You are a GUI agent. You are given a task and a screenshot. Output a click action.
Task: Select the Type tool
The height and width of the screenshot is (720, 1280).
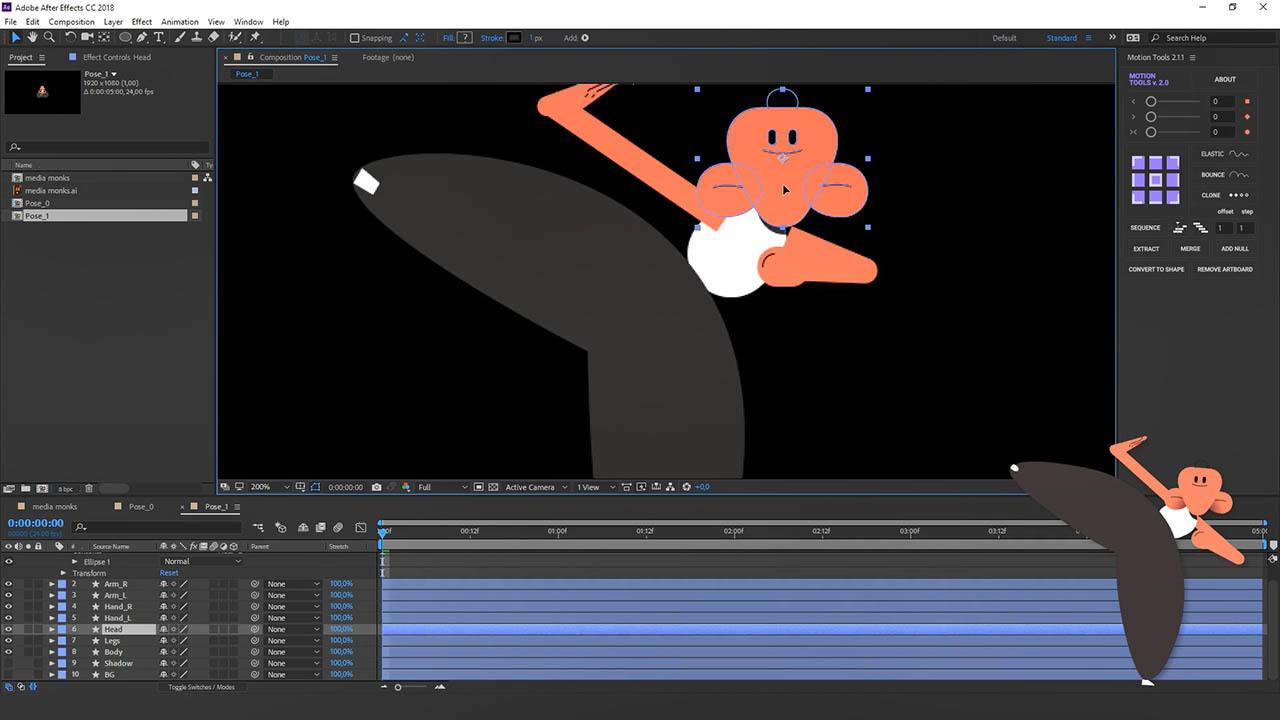[159, 37]
